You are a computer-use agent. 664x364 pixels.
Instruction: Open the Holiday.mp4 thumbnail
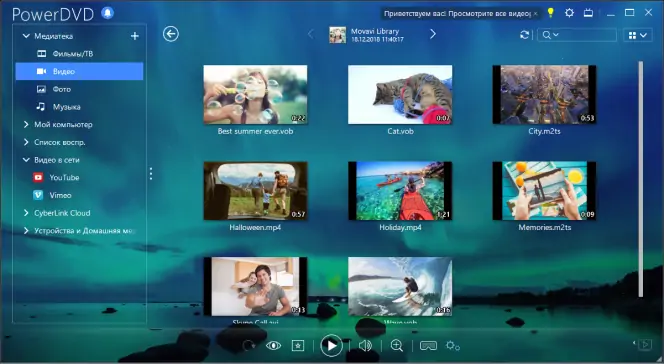(x=400, y=190)
